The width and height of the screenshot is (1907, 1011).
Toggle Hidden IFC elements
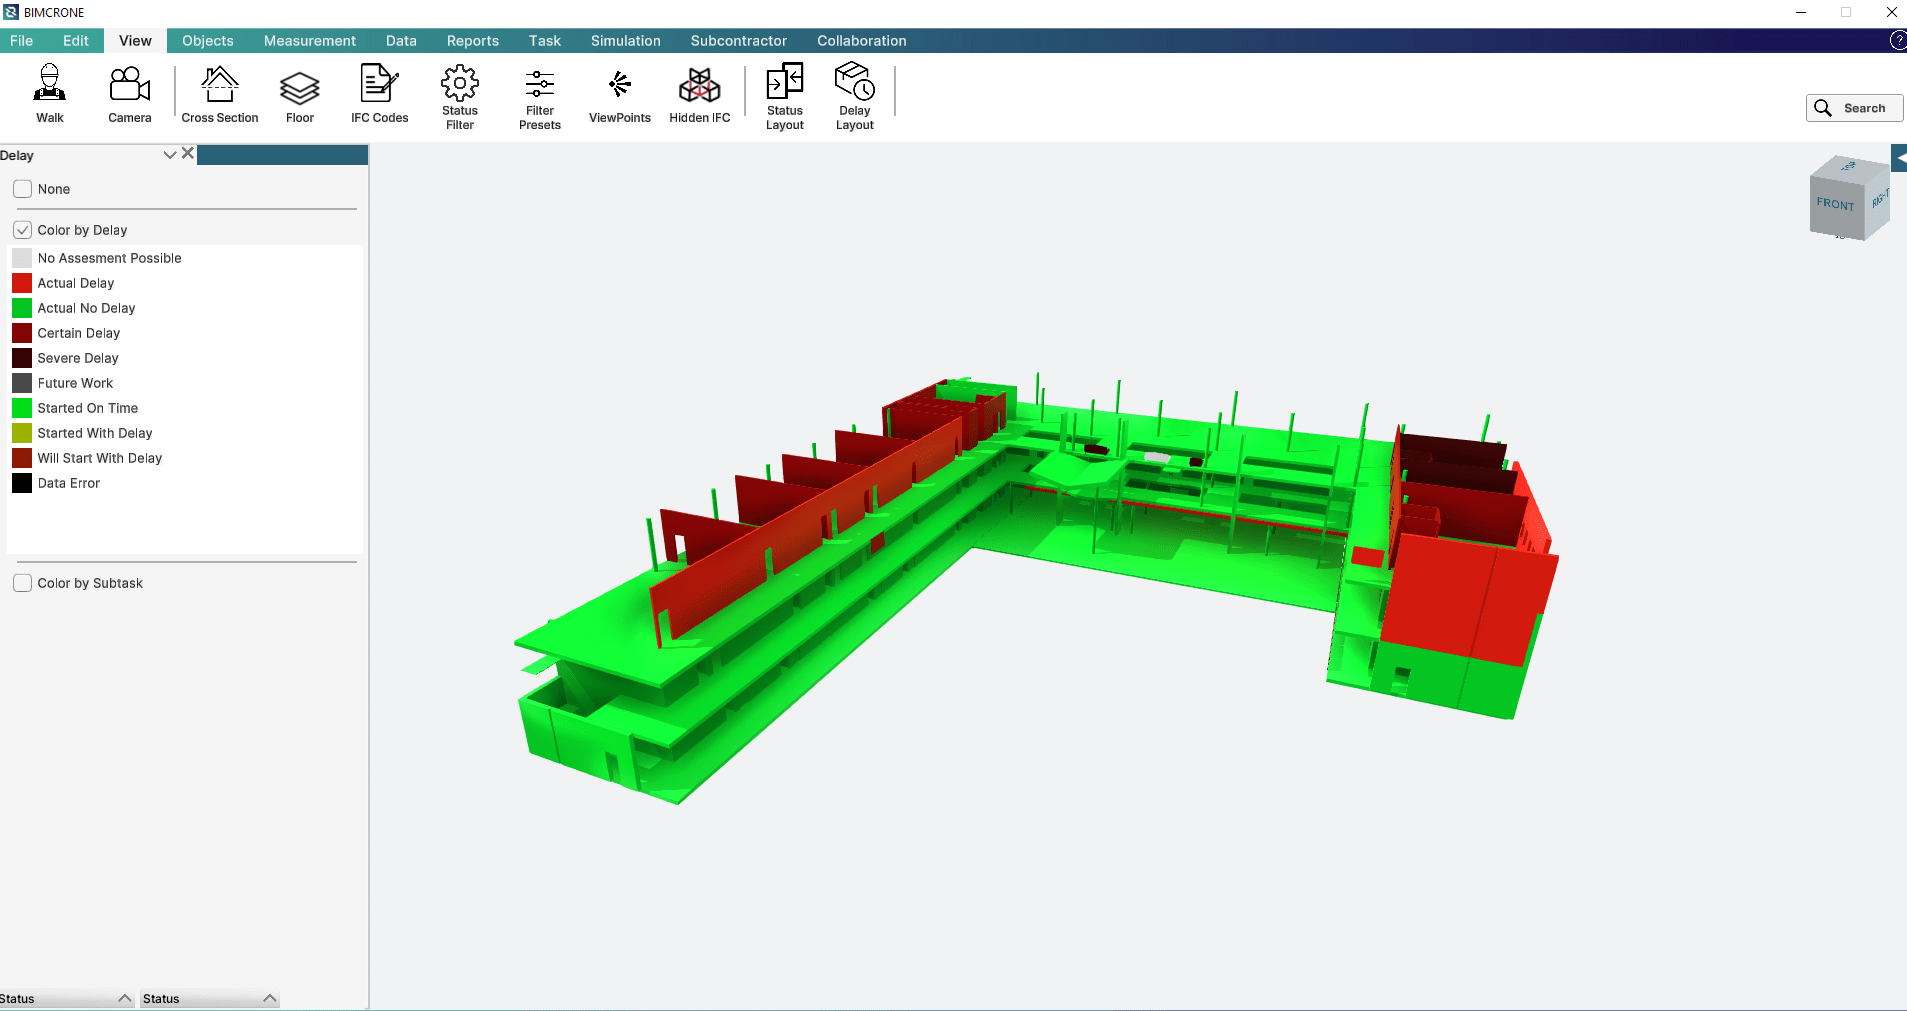[x=699, y=94]
